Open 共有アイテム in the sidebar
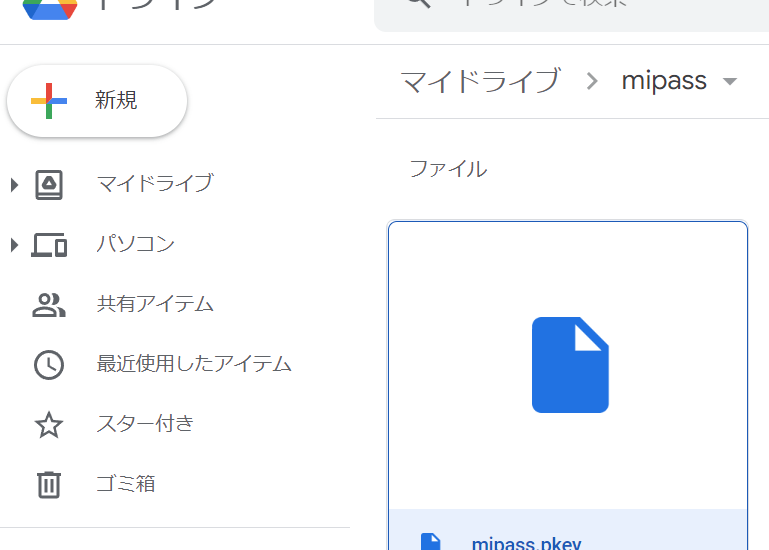The height and width of the screenshot is (550, 769). (155, 304)
